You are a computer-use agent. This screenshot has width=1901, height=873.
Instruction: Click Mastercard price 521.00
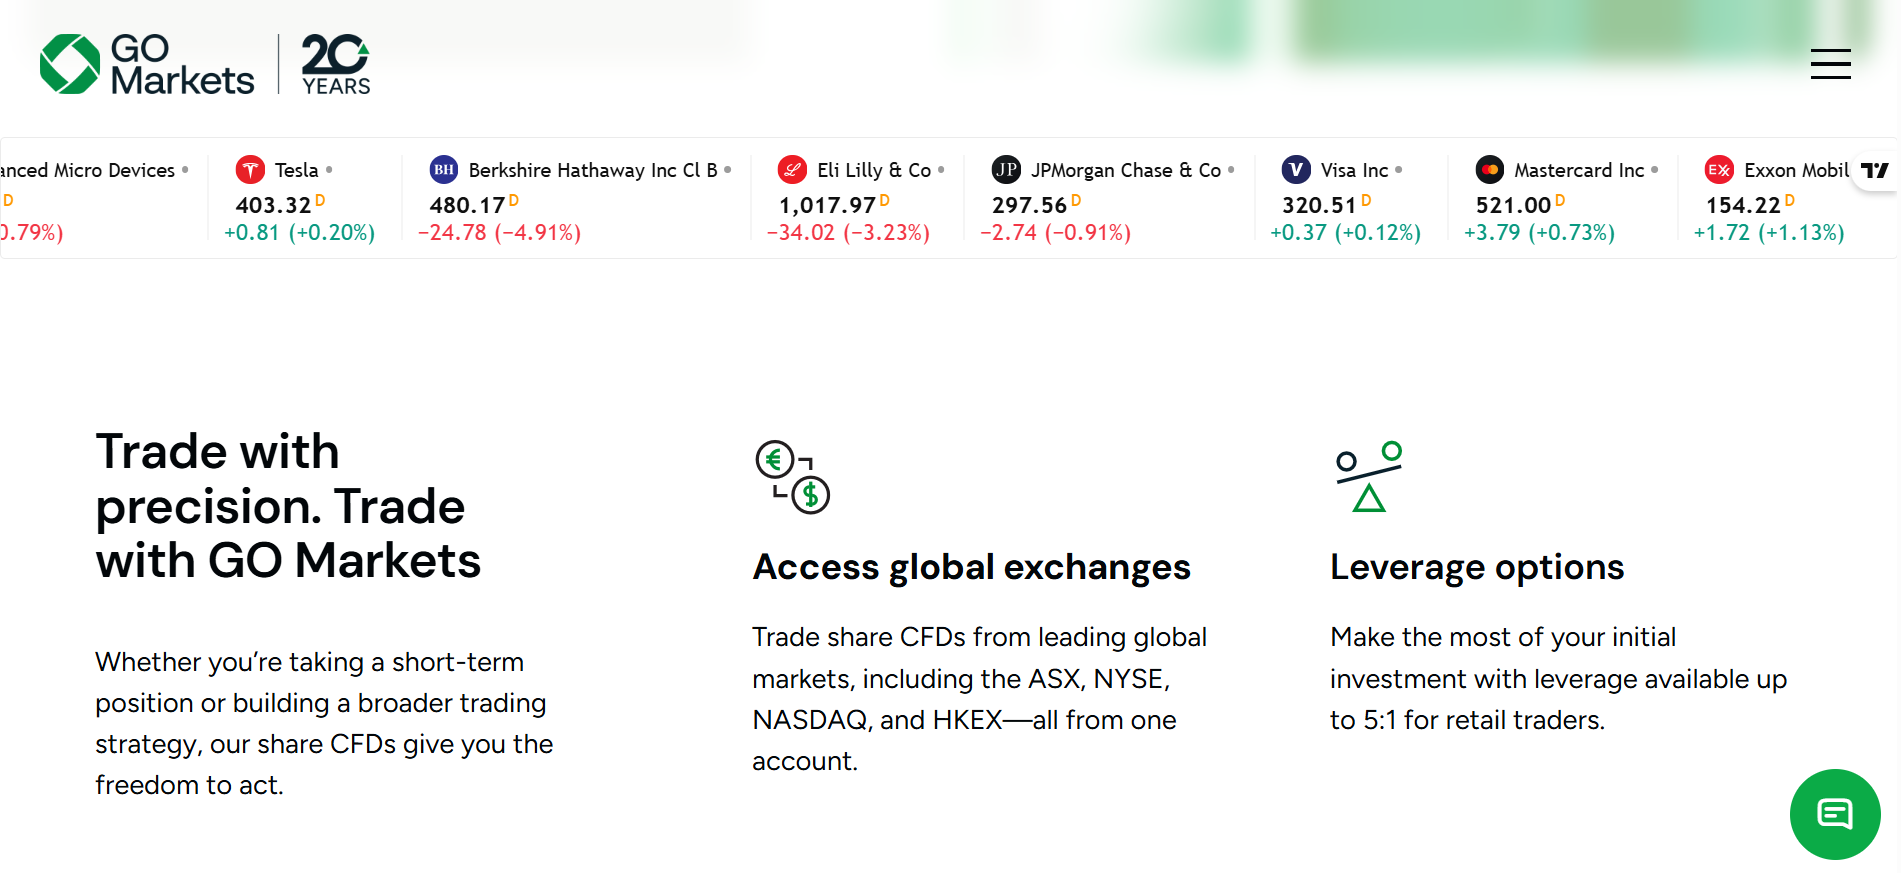1513,205
